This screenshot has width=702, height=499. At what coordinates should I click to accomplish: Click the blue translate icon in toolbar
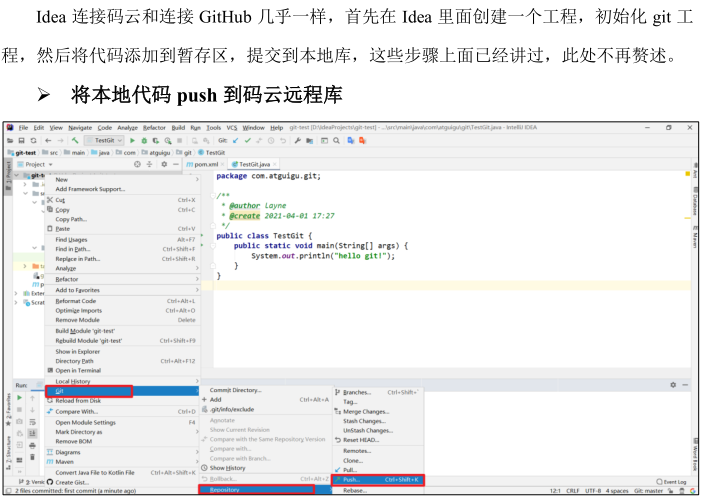pos(351,141)
